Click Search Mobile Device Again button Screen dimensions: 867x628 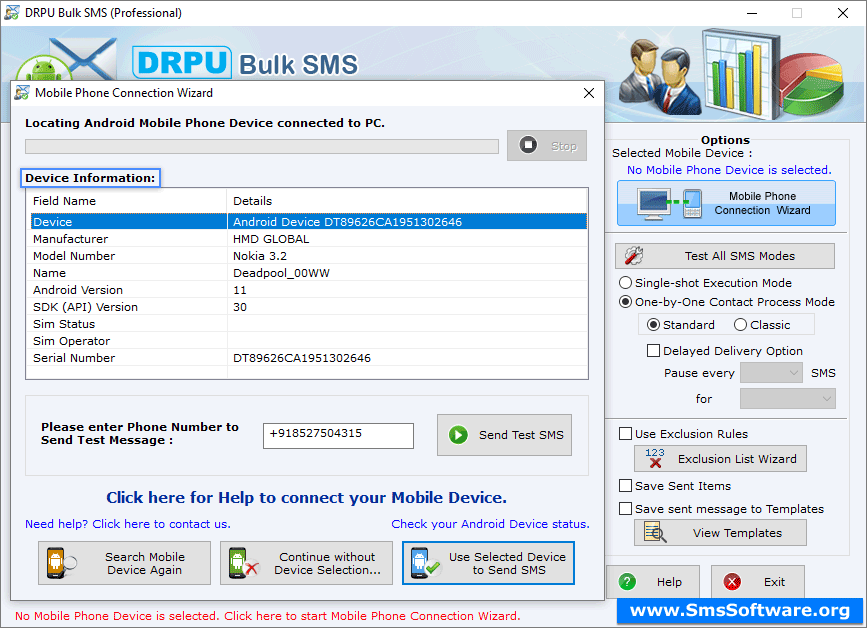[124, 563]
